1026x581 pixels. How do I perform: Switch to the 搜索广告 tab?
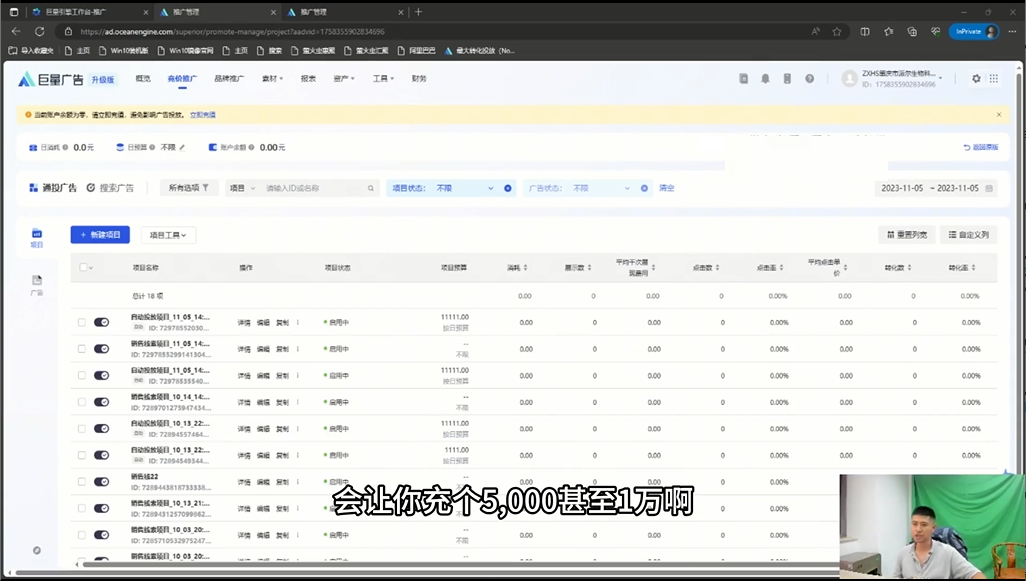(110, 188)
